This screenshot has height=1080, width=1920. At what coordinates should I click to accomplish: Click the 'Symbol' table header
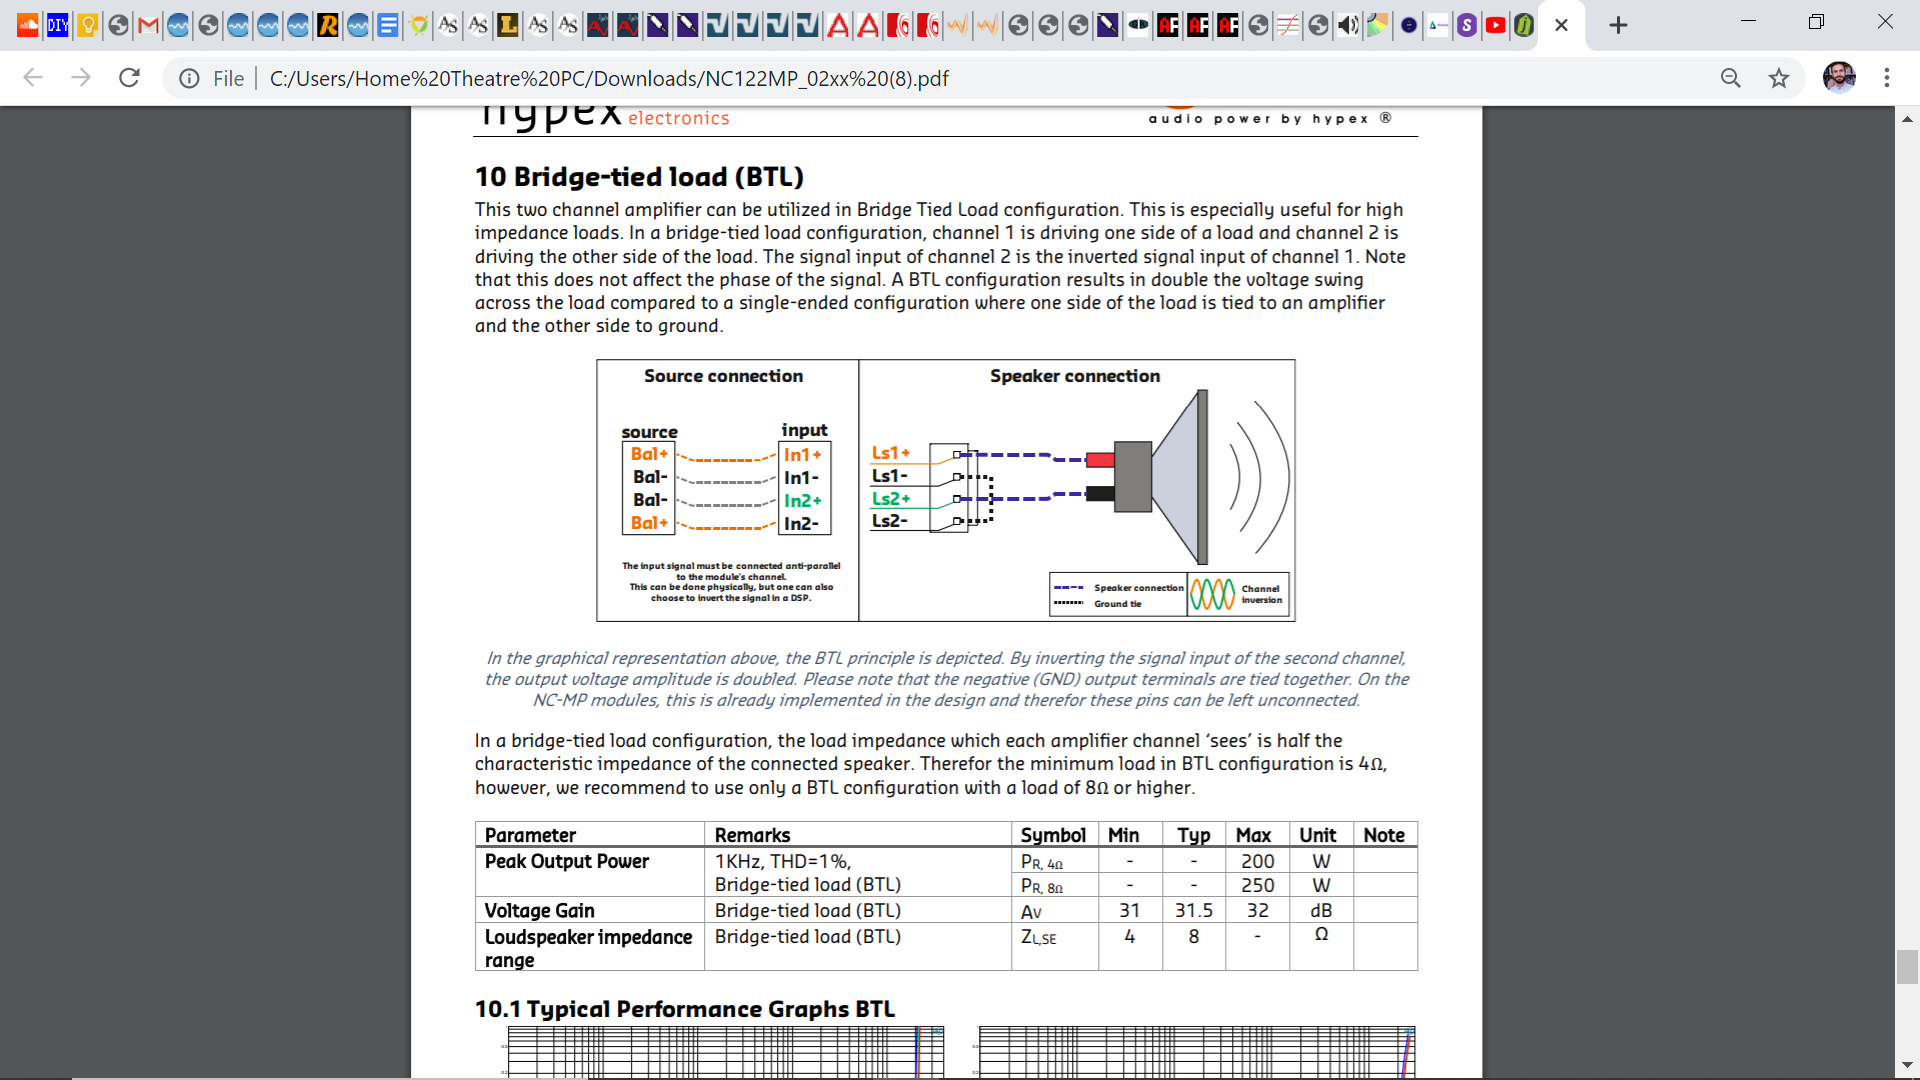(x=1053, y=835)
